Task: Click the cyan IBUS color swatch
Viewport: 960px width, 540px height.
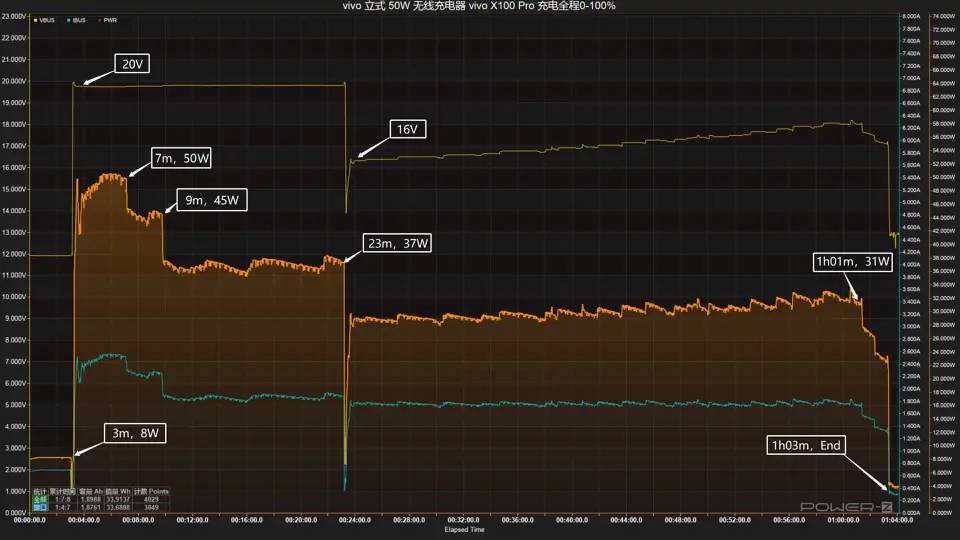Action: (x=69, y=20)
